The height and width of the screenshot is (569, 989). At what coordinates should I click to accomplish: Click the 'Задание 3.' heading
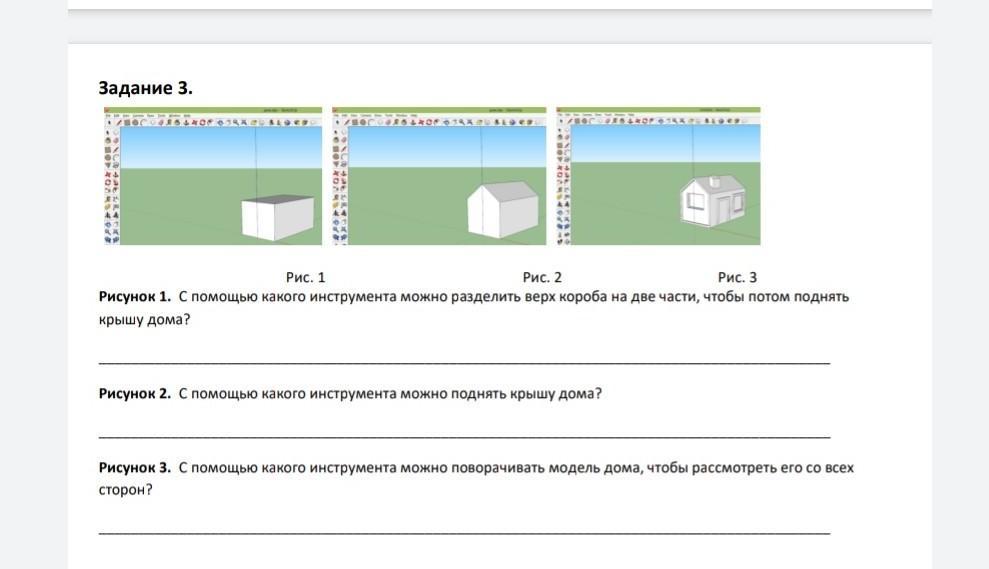[146, 88]
